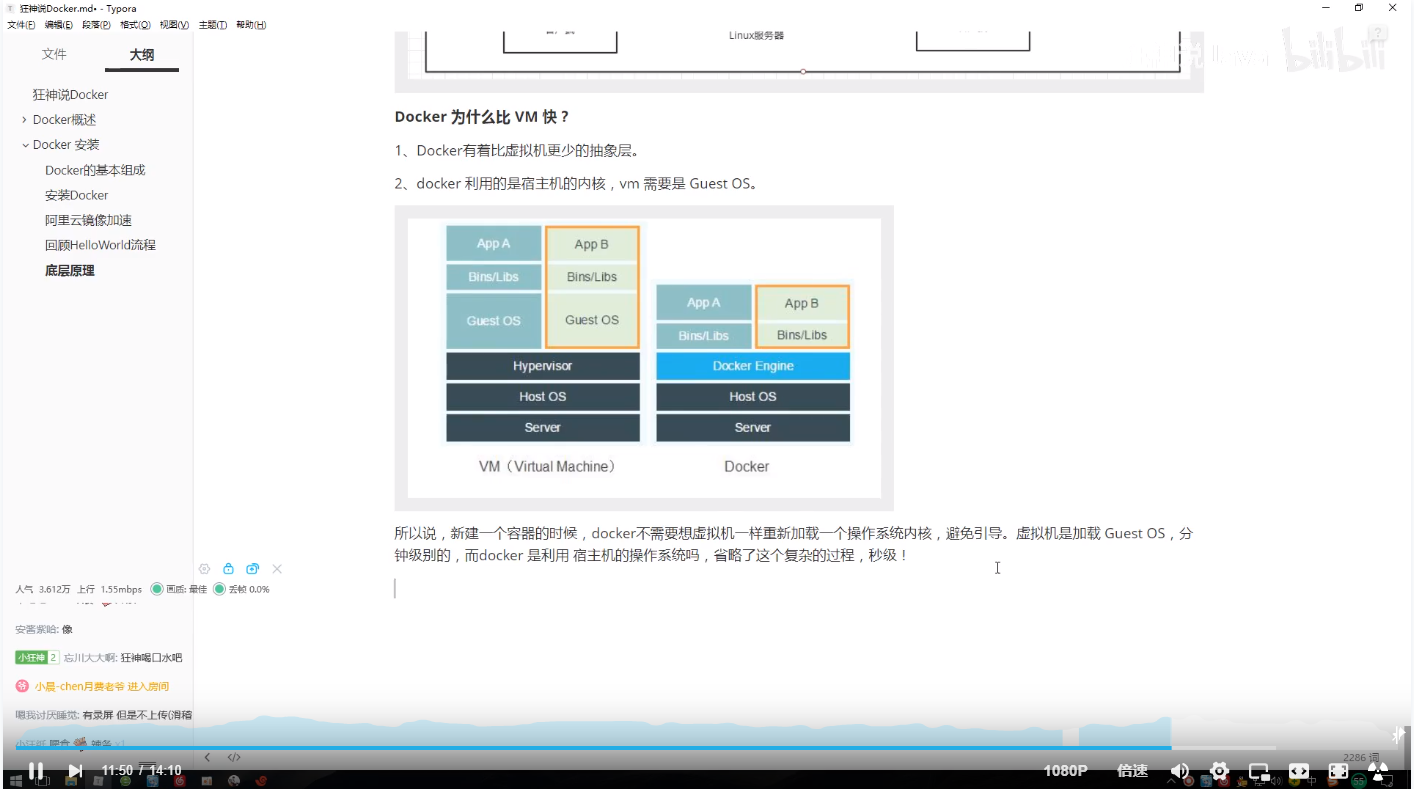1414x789 pixels.
Task: Toggle widescreen mode in player
Action: (x=1298, y=771)
